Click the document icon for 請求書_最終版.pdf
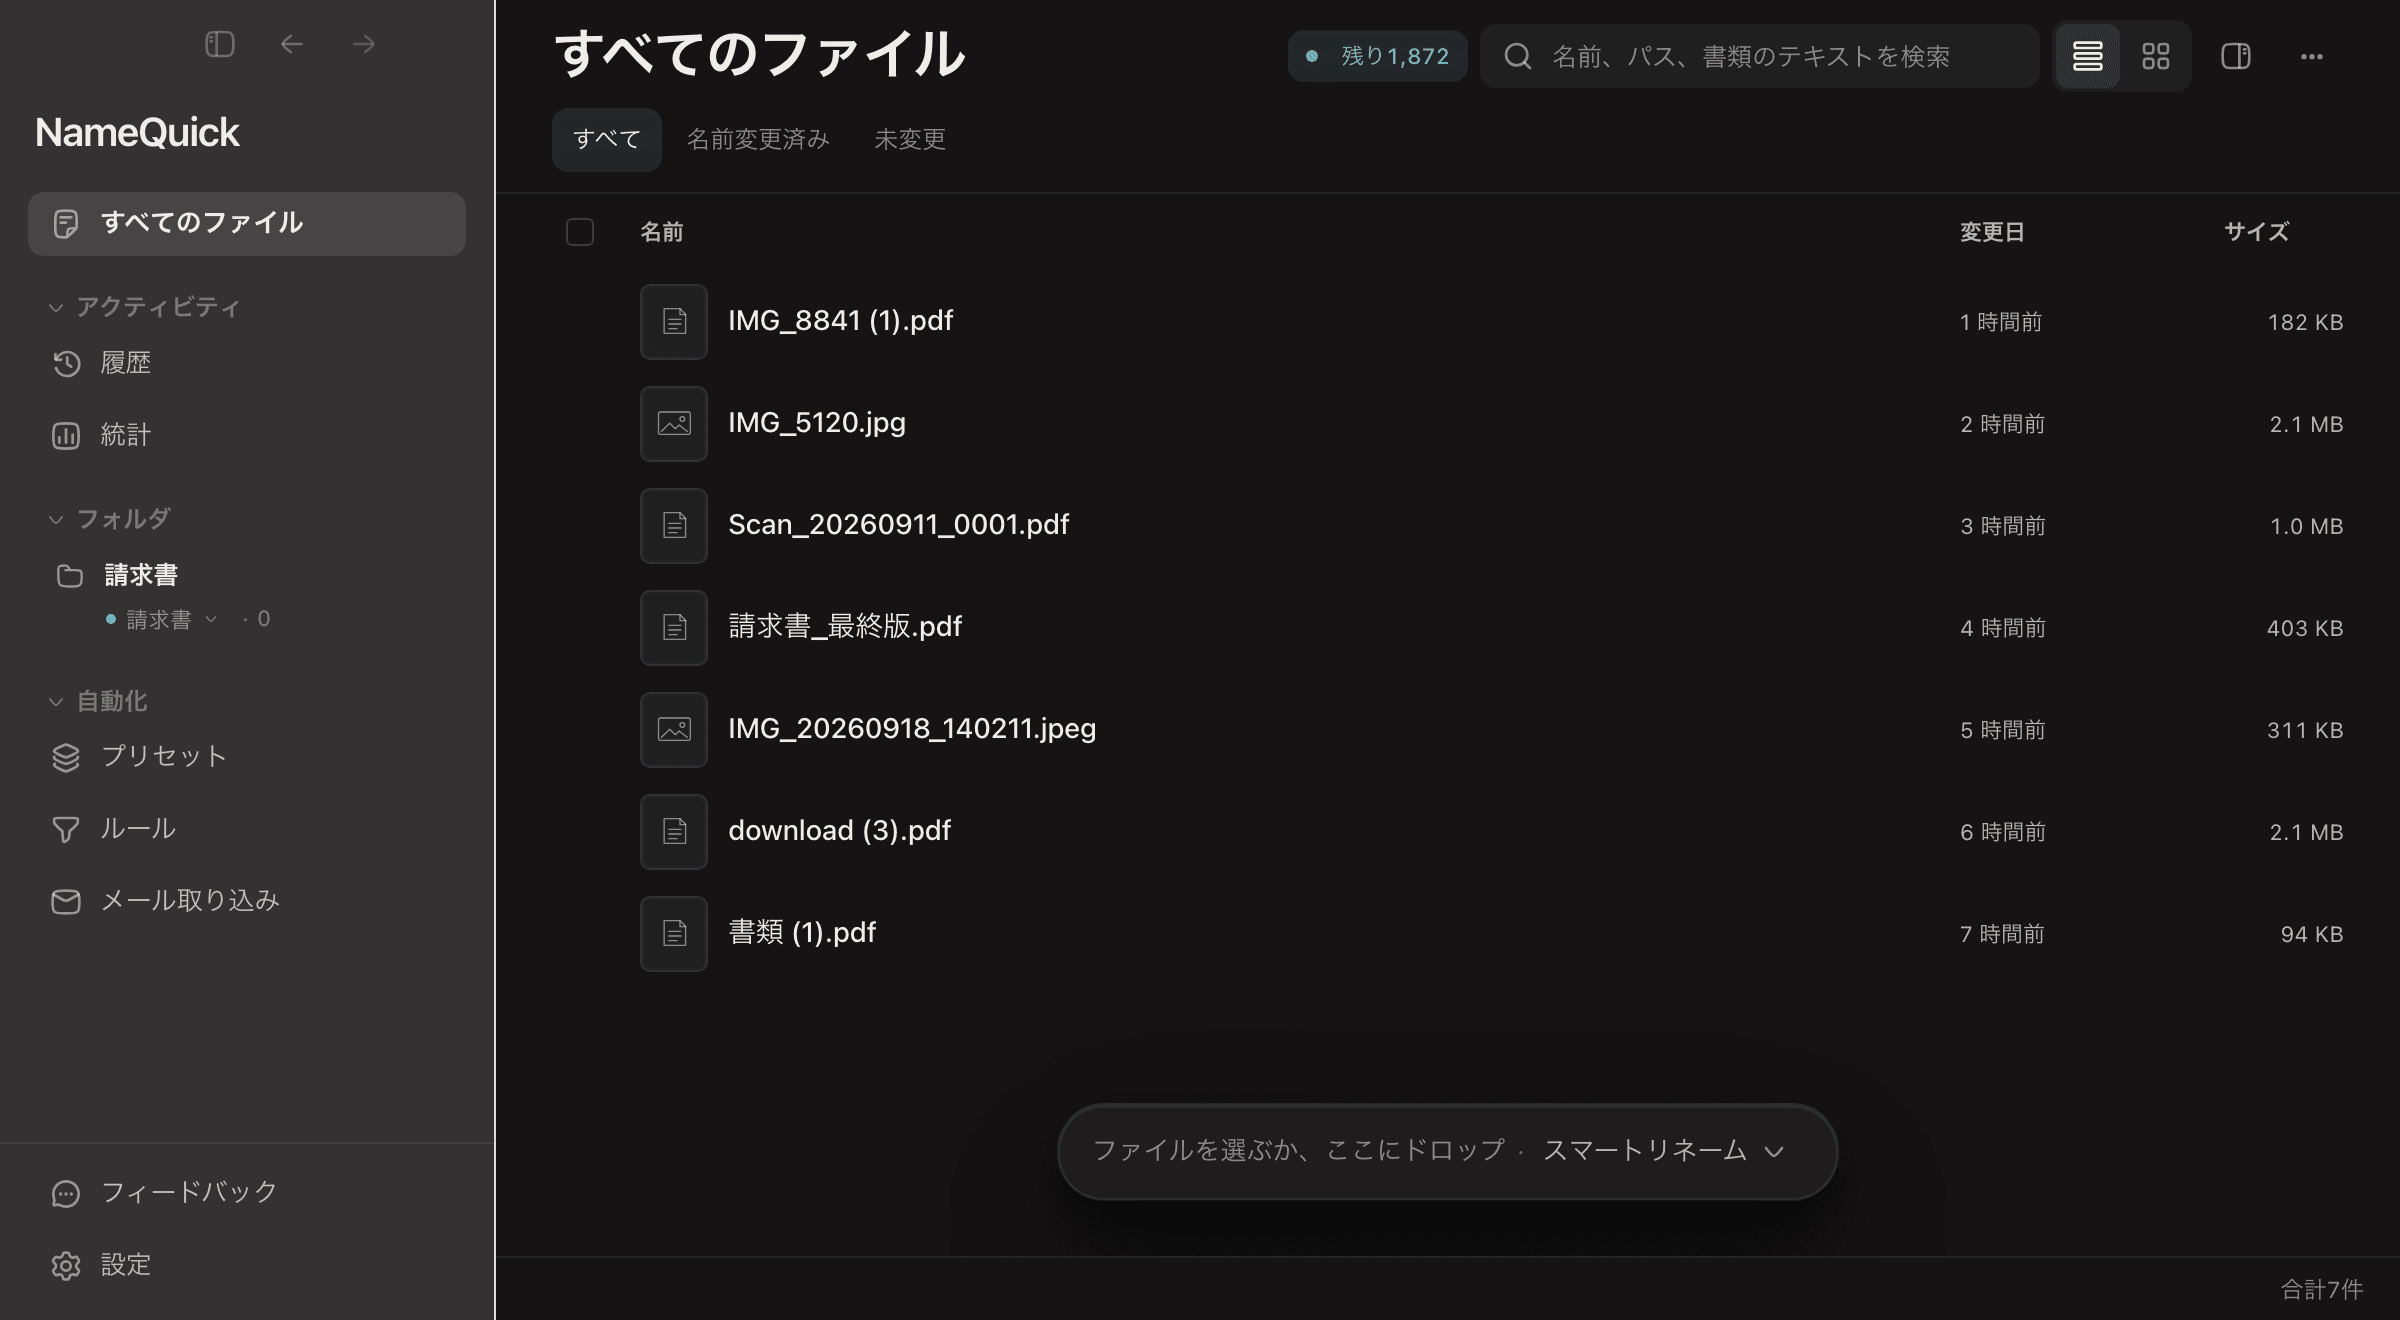Viewport: 2400px width, 1320px height. click(674, 628)
